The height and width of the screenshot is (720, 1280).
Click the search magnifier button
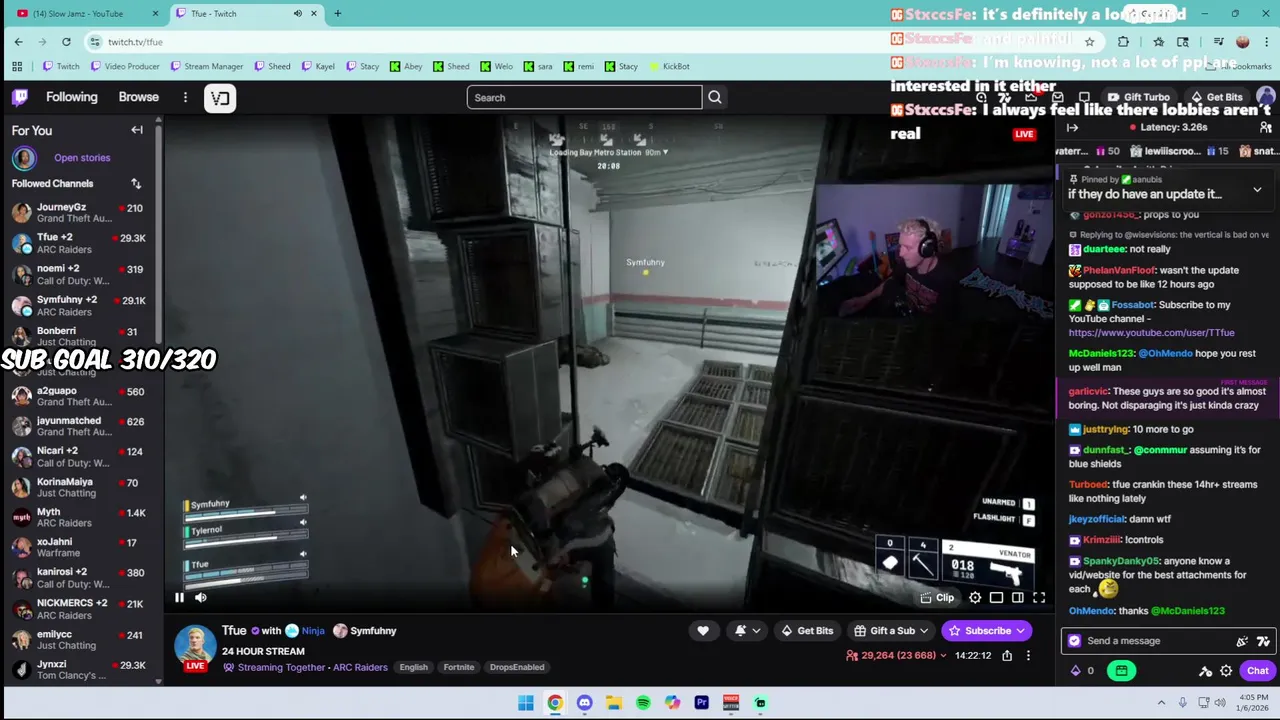[x=715, y=97]
